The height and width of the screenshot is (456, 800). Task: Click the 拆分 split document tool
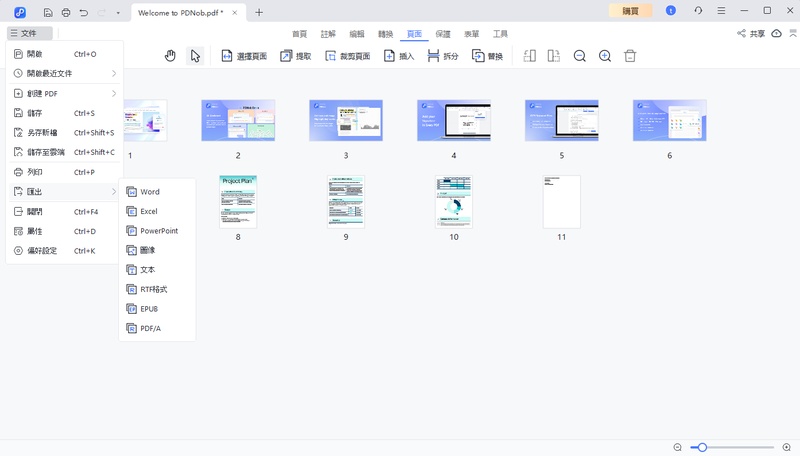point(443,56)
